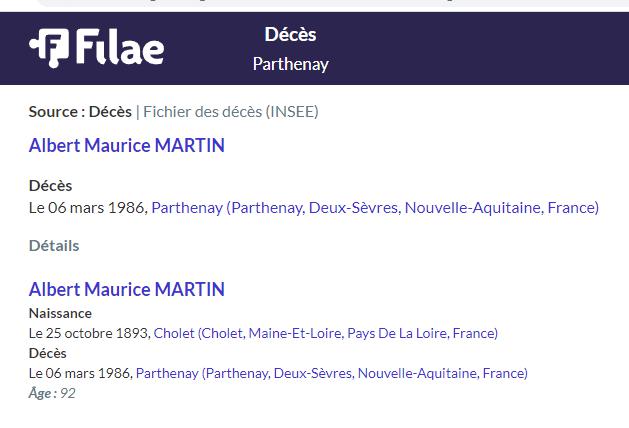Screen dimensions: 629x428
Task: Click Maine-Et-Loire in the birthplace link
Action: [x=296, y=333]
